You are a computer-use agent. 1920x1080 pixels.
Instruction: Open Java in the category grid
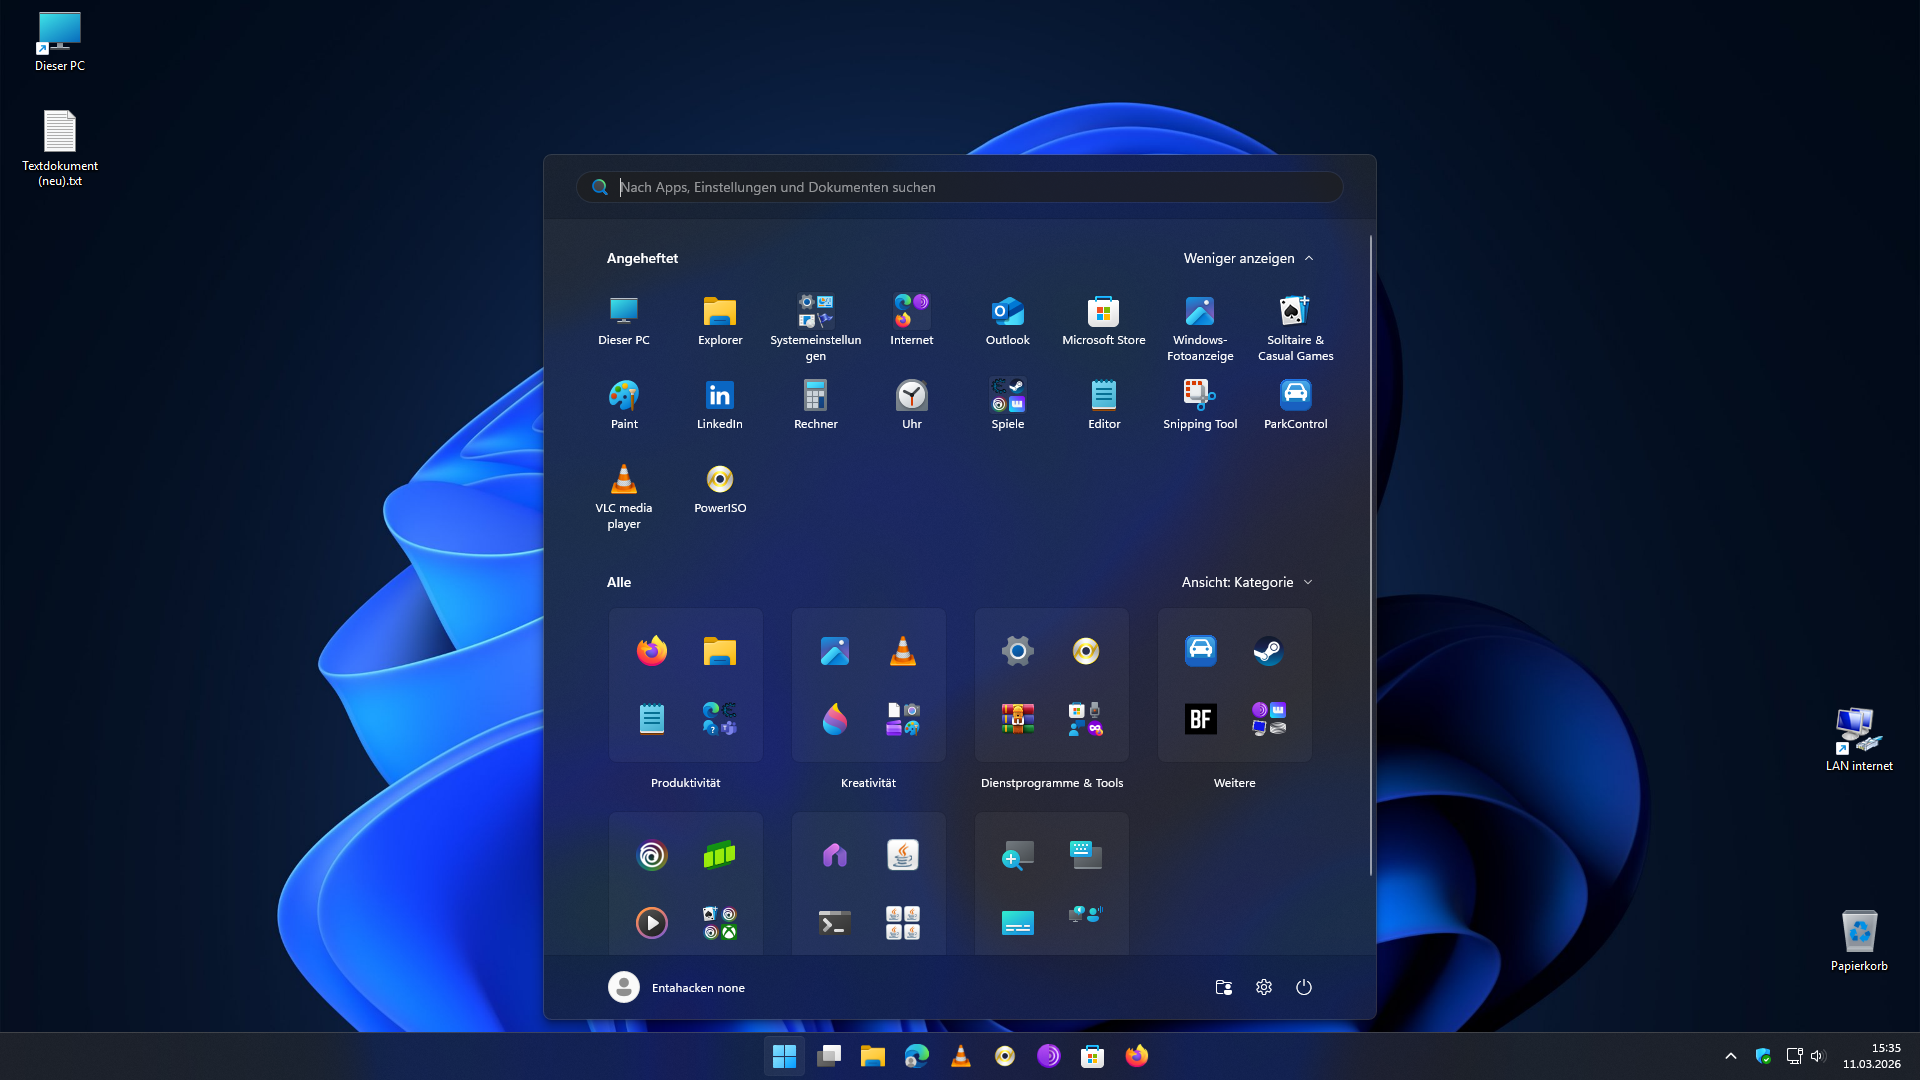coord(903,855)
